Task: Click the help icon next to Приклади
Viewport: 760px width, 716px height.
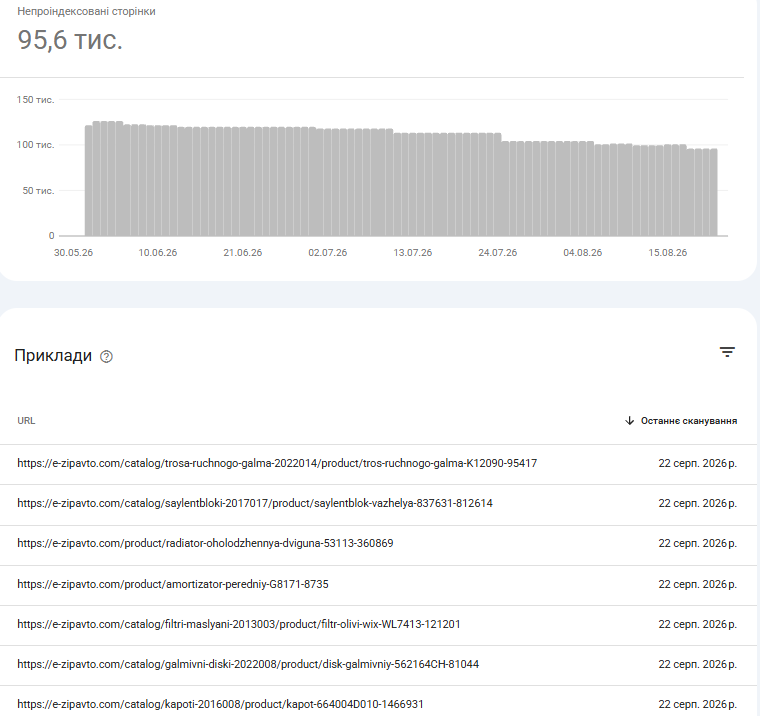Action: click(x=106, y=357)
